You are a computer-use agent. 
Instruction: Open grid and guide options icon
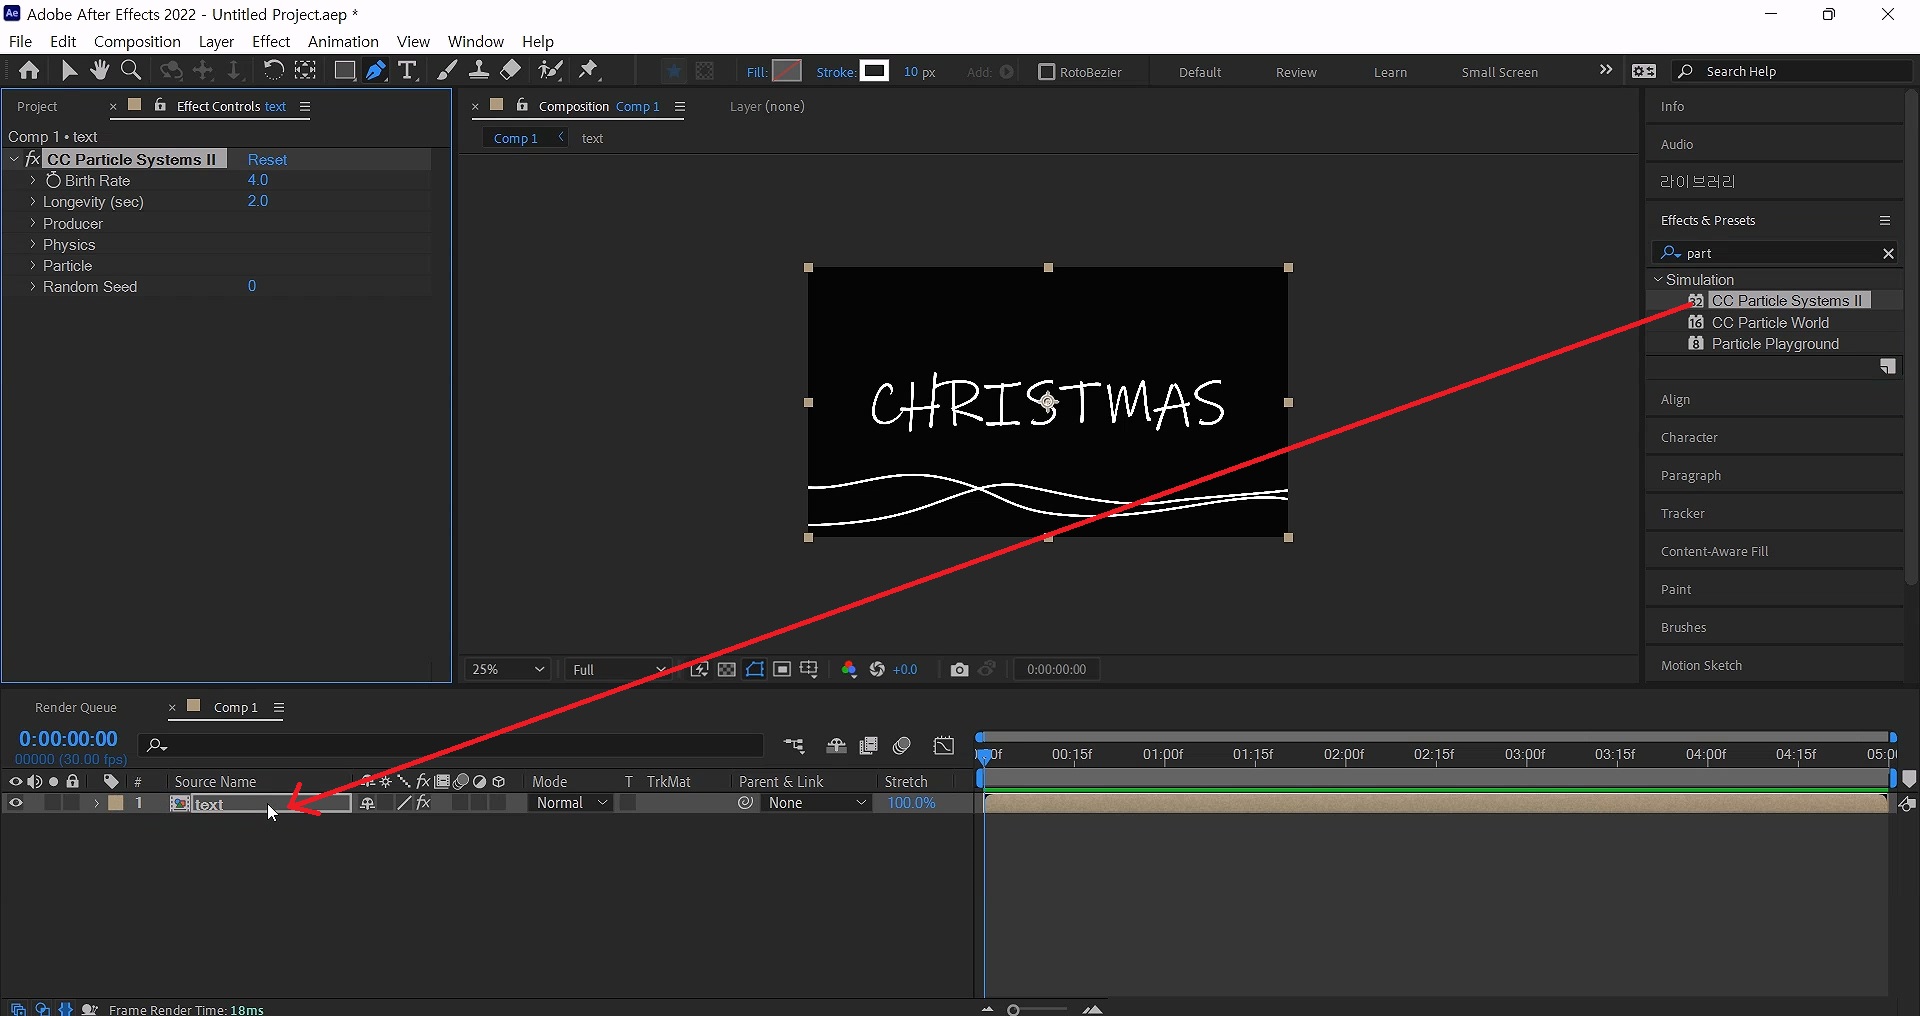tap(809, 669)
